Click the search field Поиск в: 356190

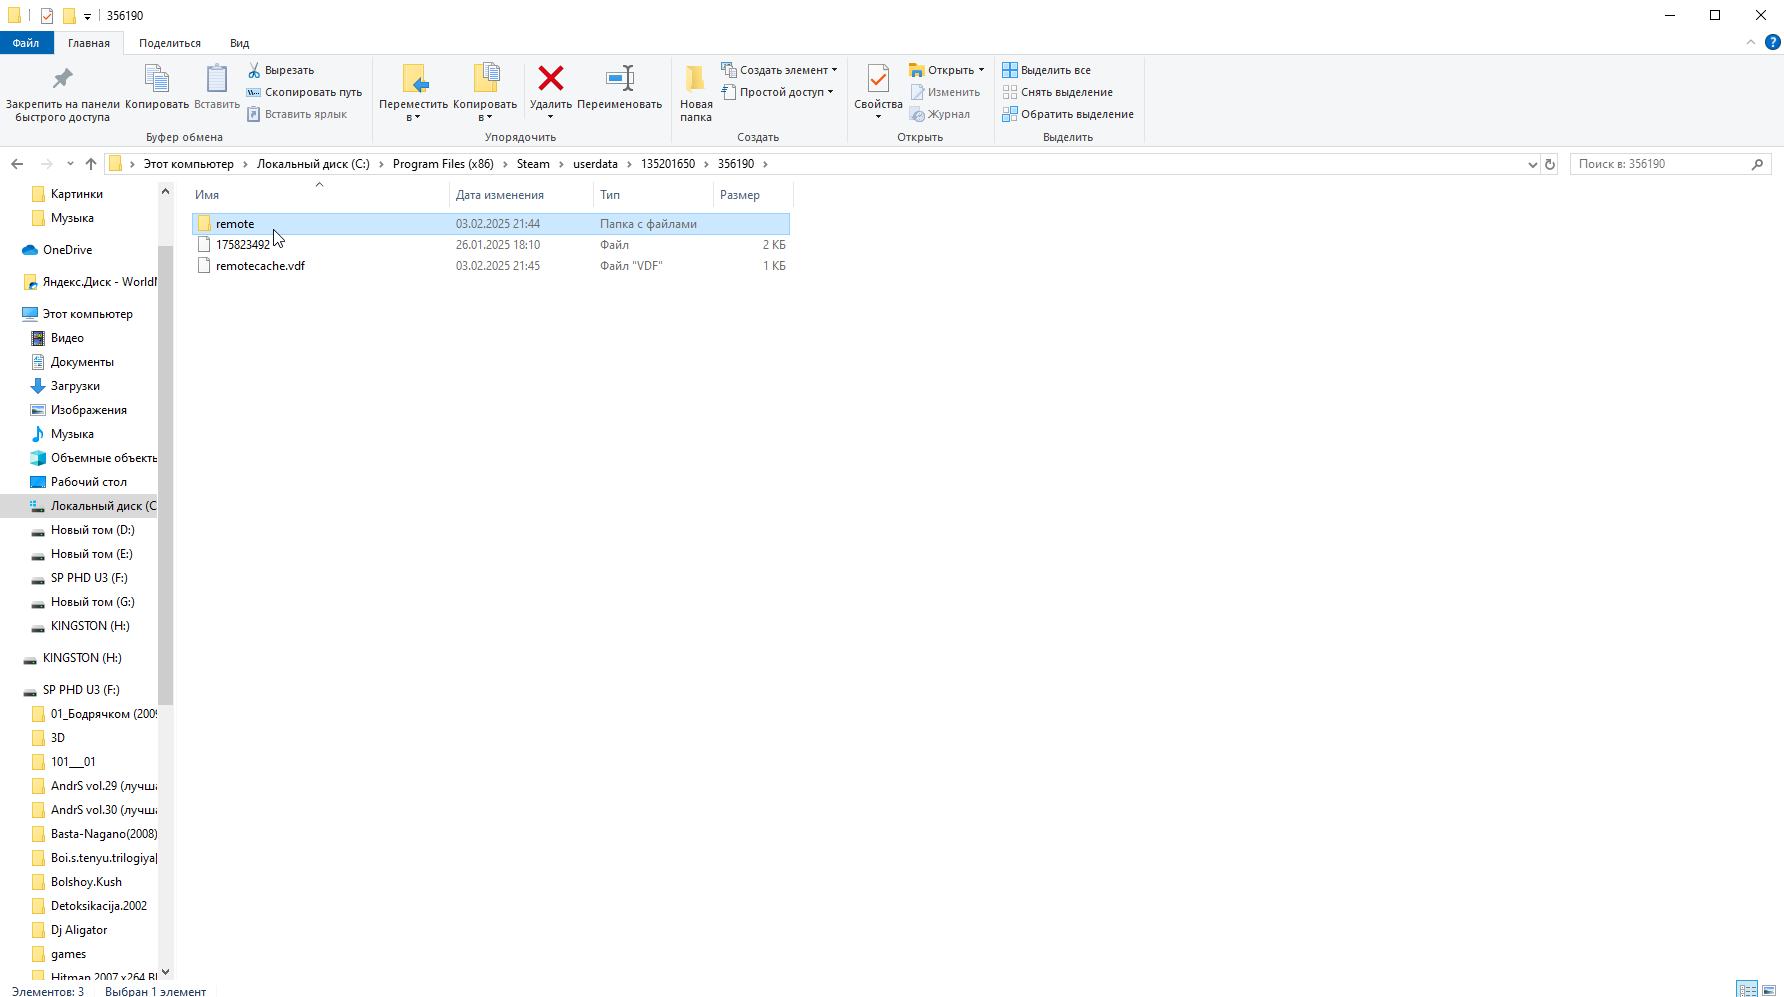[x=1660, y=164]
